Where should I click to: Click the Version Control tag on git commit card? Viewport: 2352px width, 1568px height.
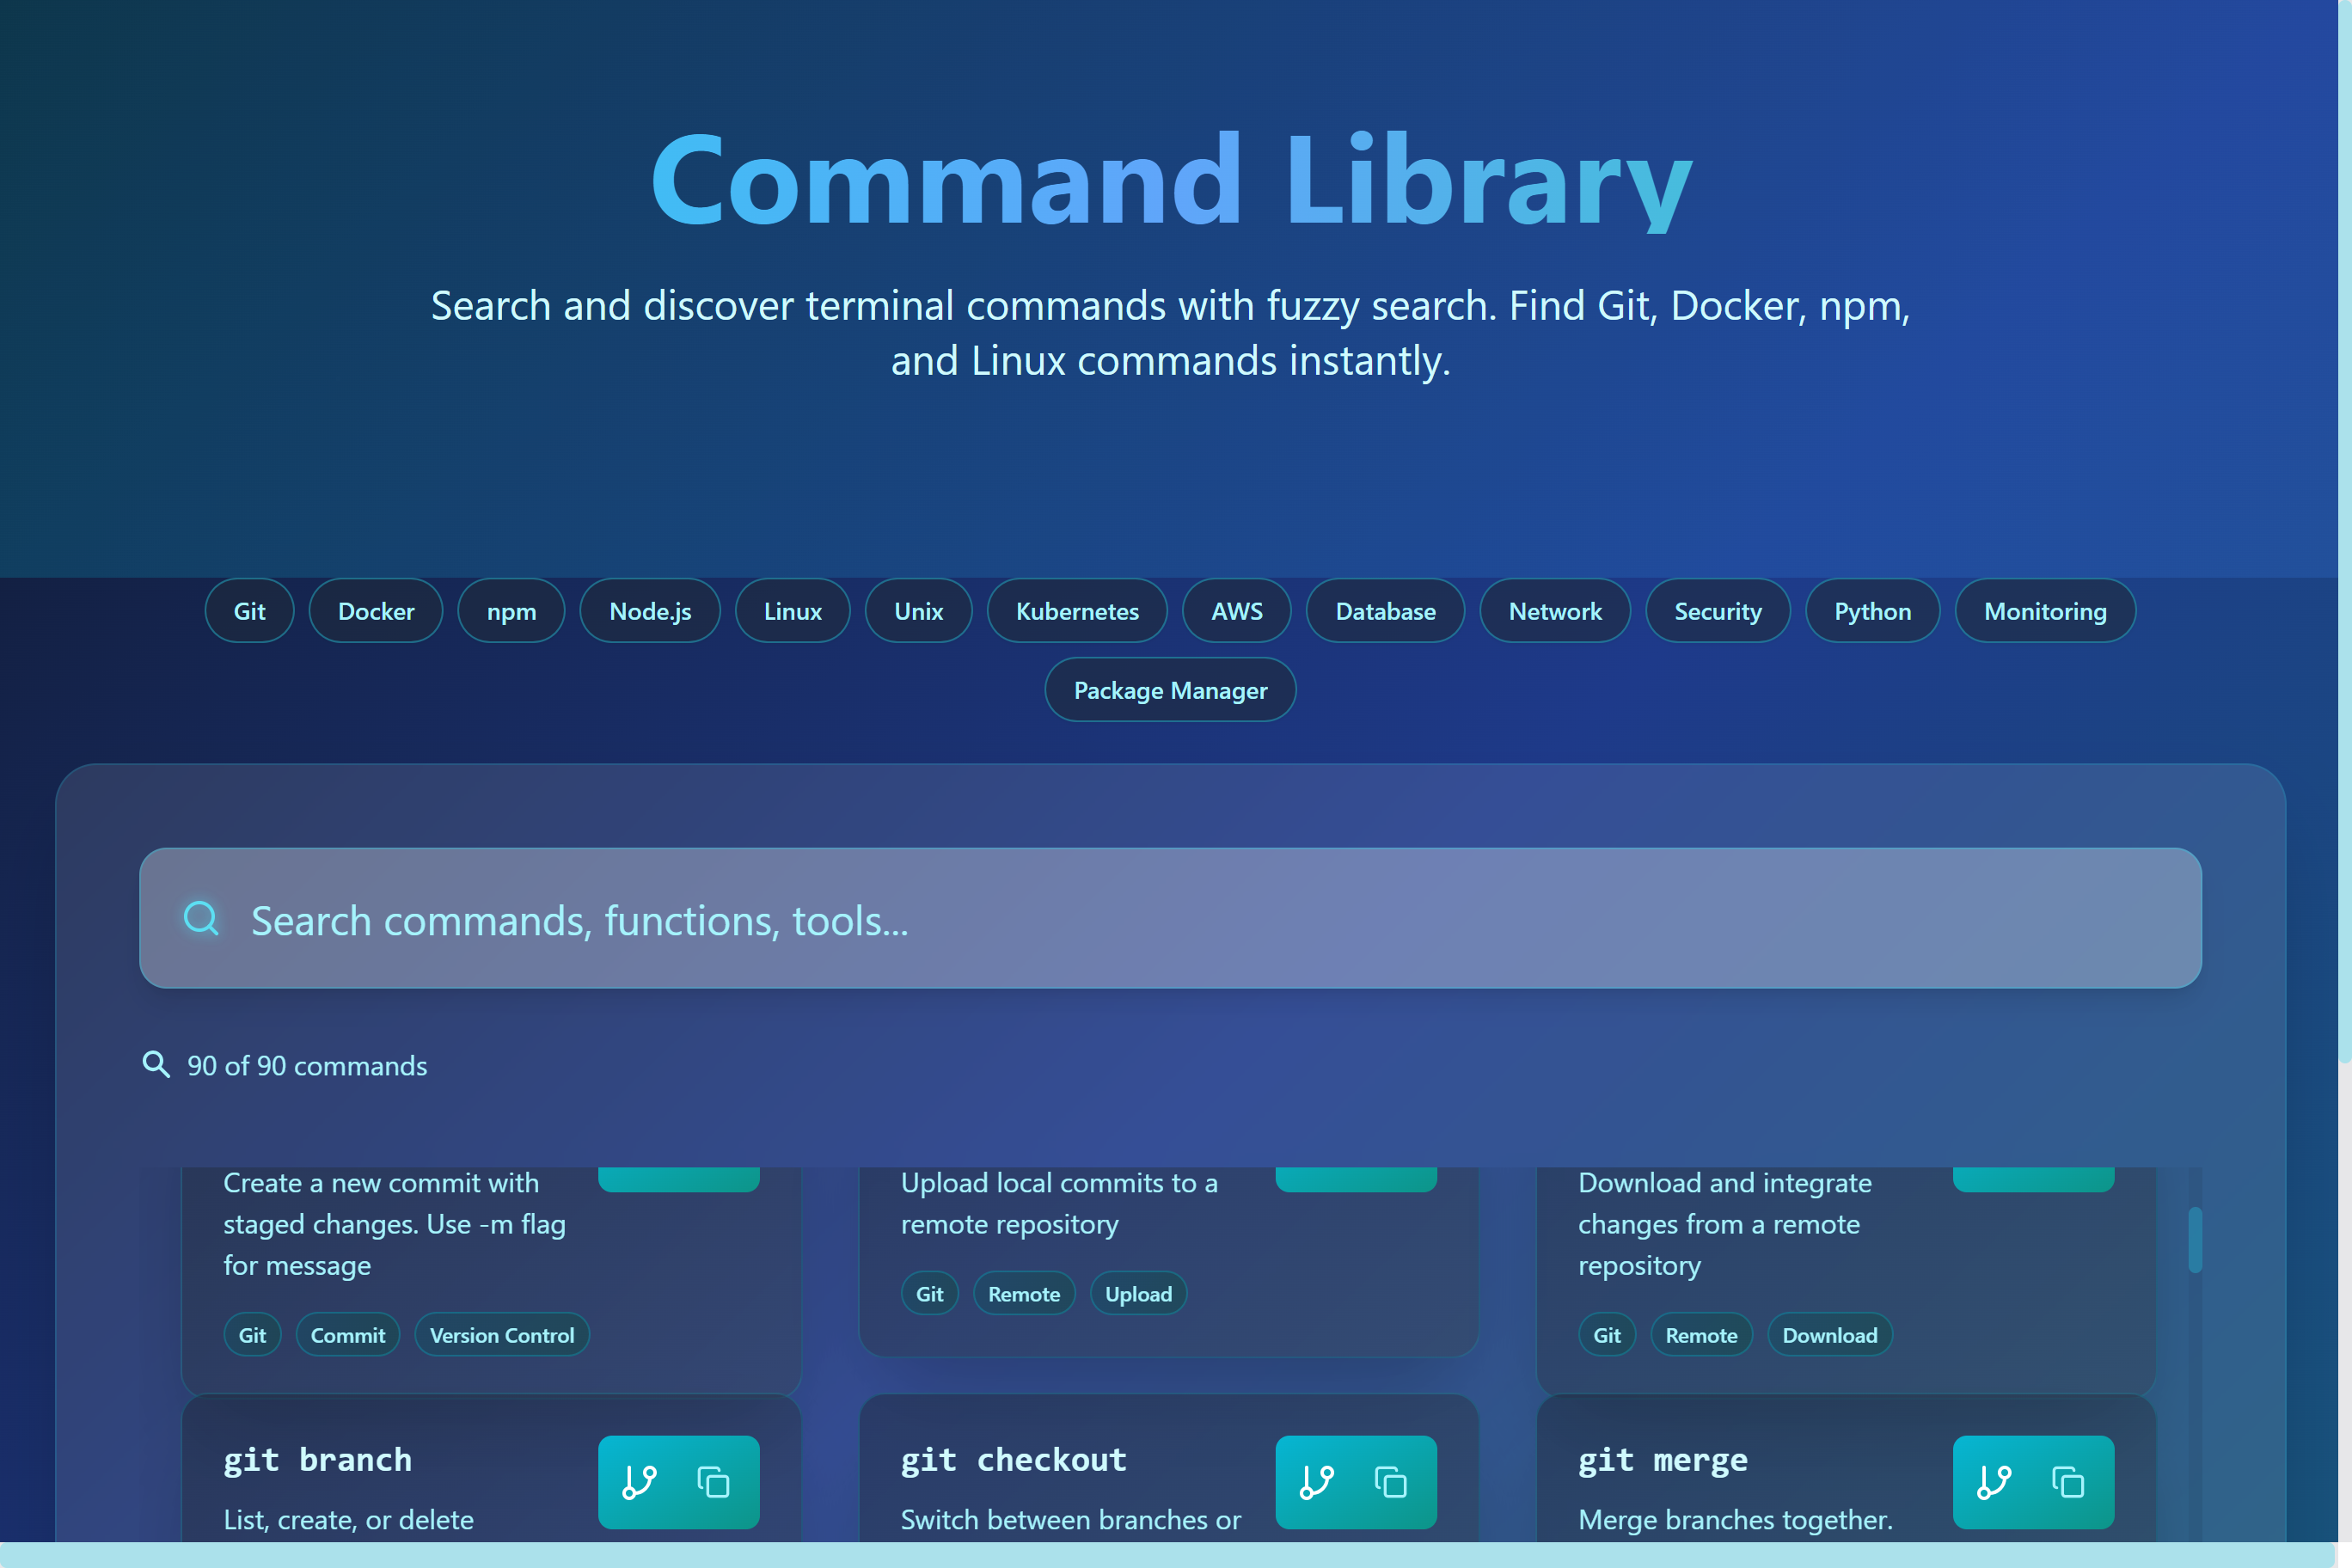502,1334
